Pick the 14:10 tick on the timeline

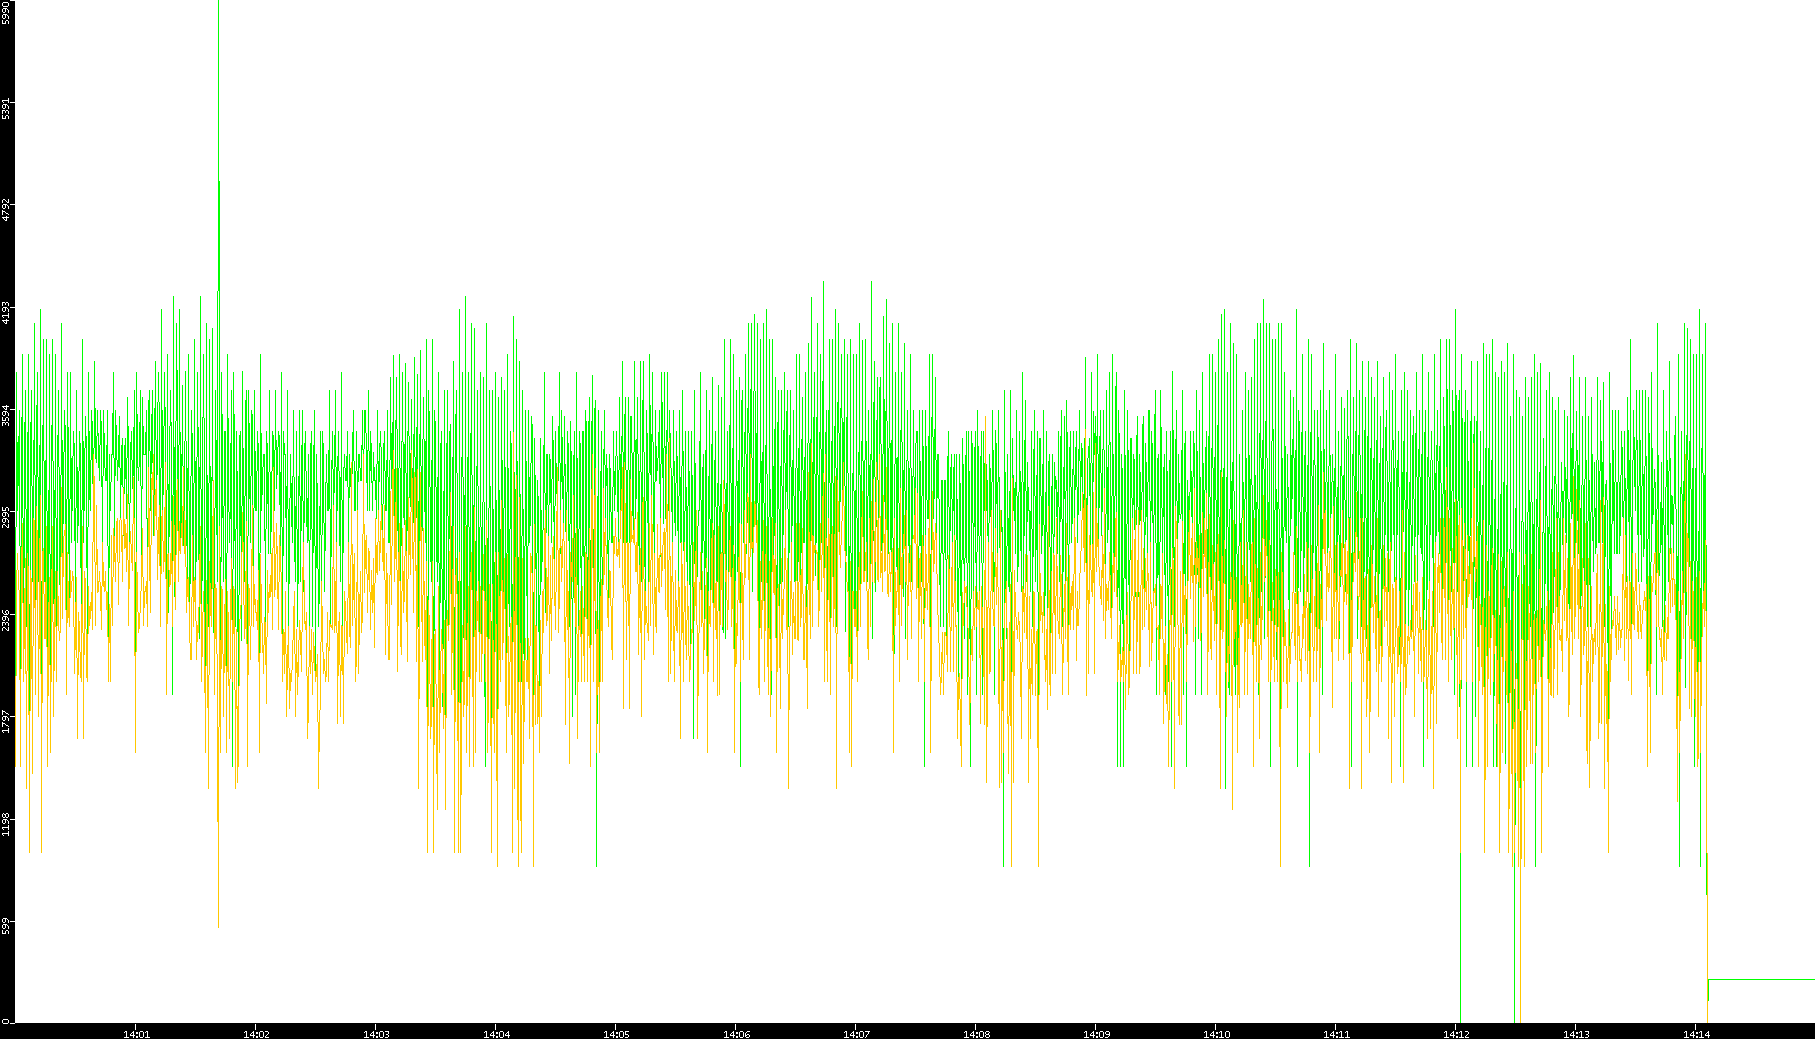point(1216,1033)
